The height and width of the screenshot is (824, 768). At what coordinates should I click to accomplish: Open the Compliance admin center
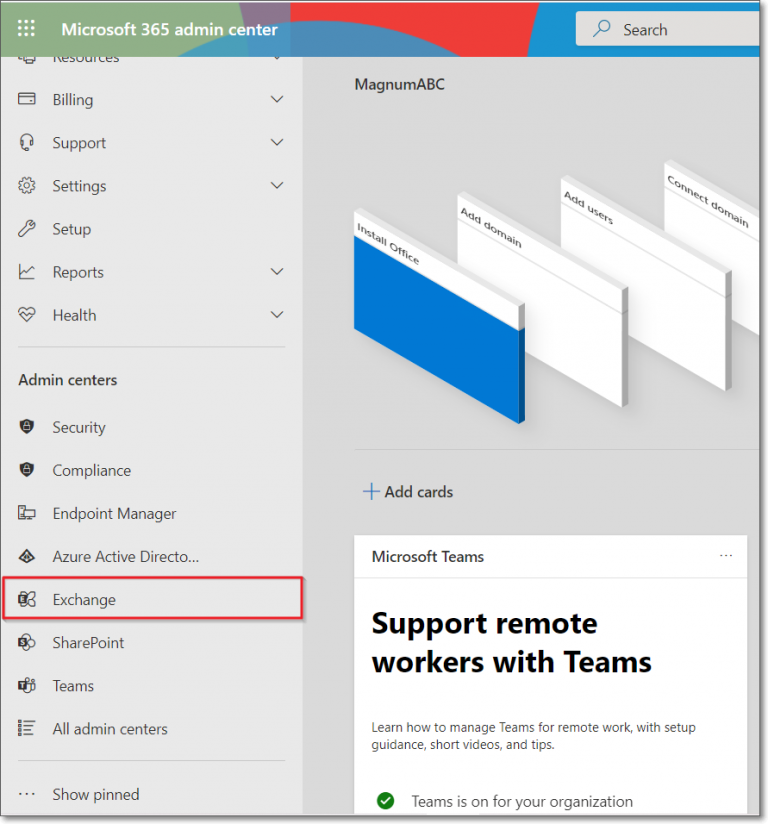[91, 470]
